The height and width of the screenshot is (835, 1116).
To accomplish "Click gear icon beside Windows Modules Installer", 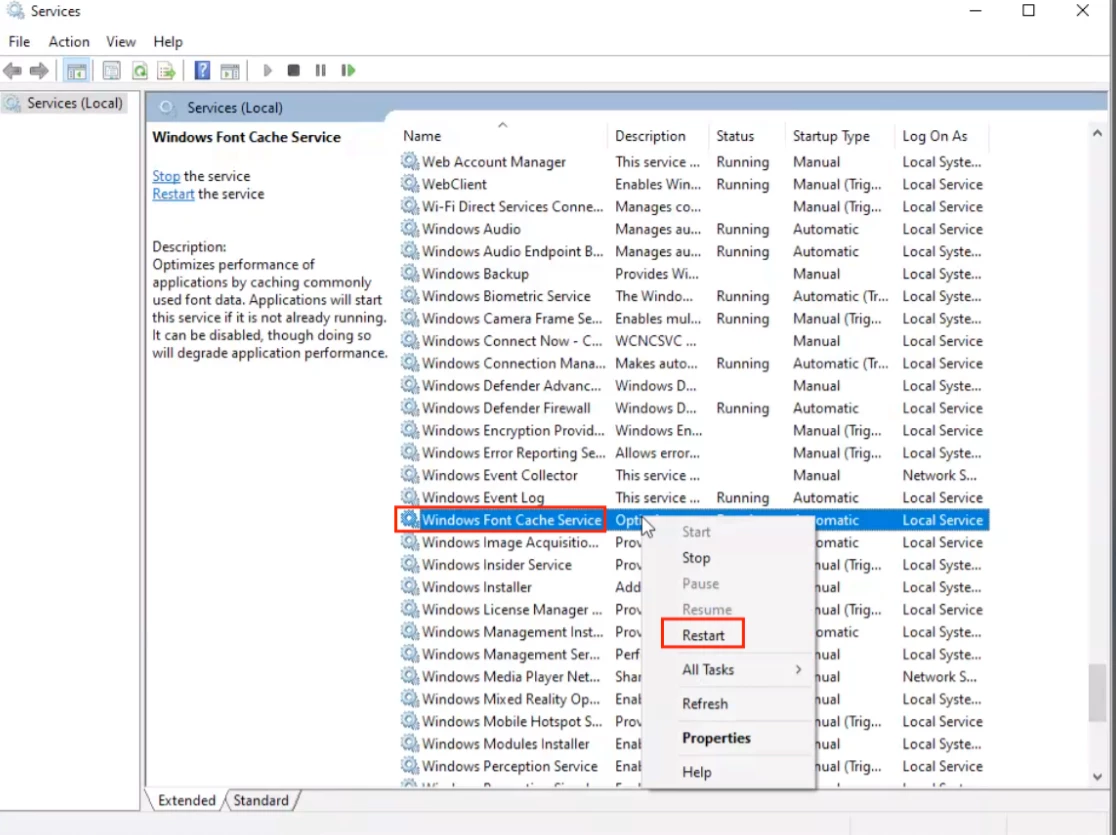I will (409, 743).
